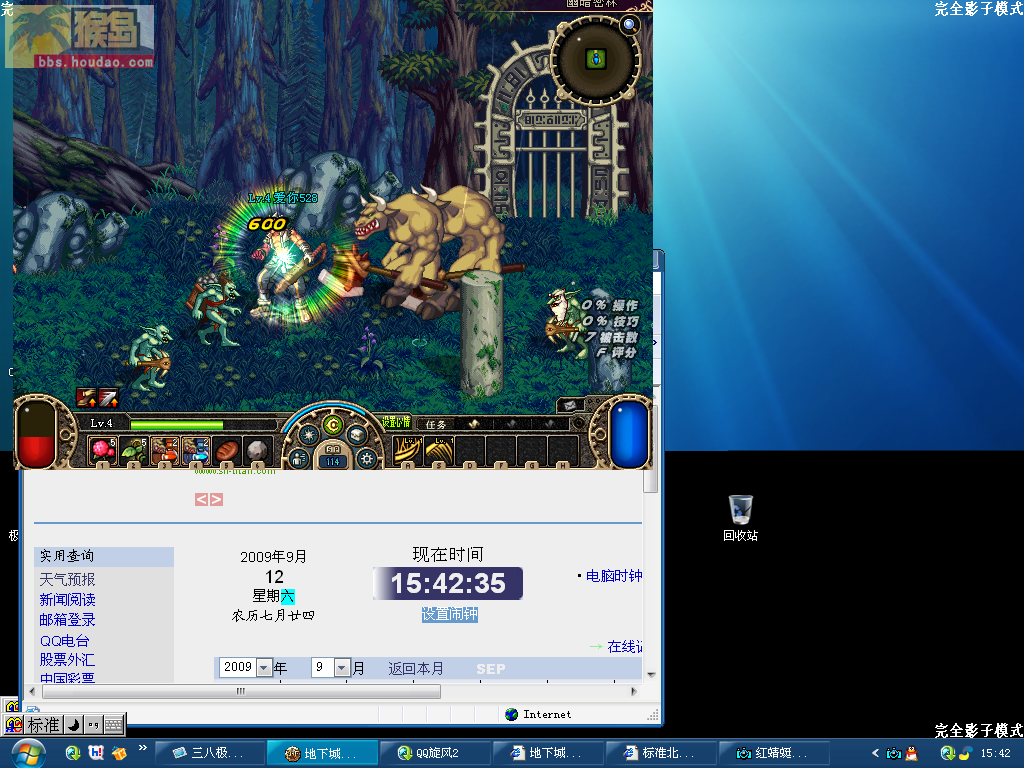Select the blue potion in quick slot 4
The height and width of the screenshot is (768, 1024).
pos(195,450)
